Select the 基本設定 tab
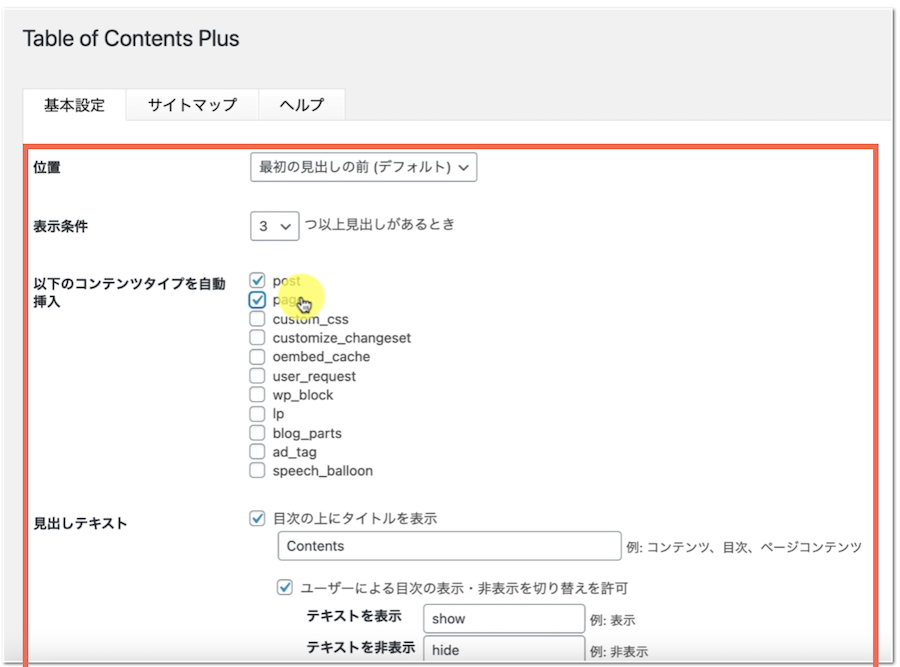Image resolution: width=900 pixels, height=667 pixels. click(x=74, y=105)
